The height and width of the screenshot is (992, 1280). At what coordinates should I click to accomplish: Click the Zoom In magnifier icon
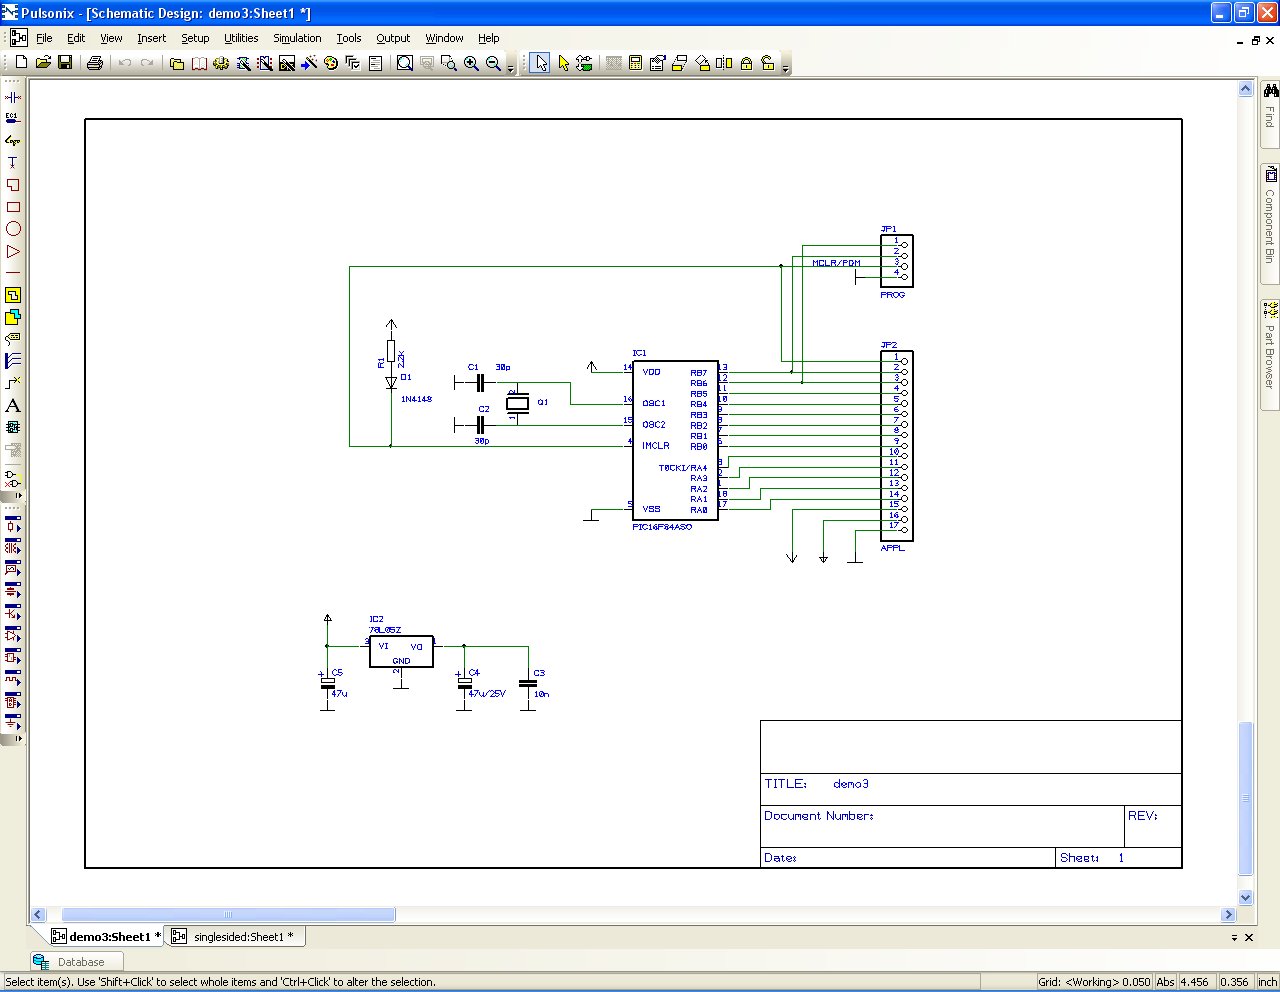point(471,63)
